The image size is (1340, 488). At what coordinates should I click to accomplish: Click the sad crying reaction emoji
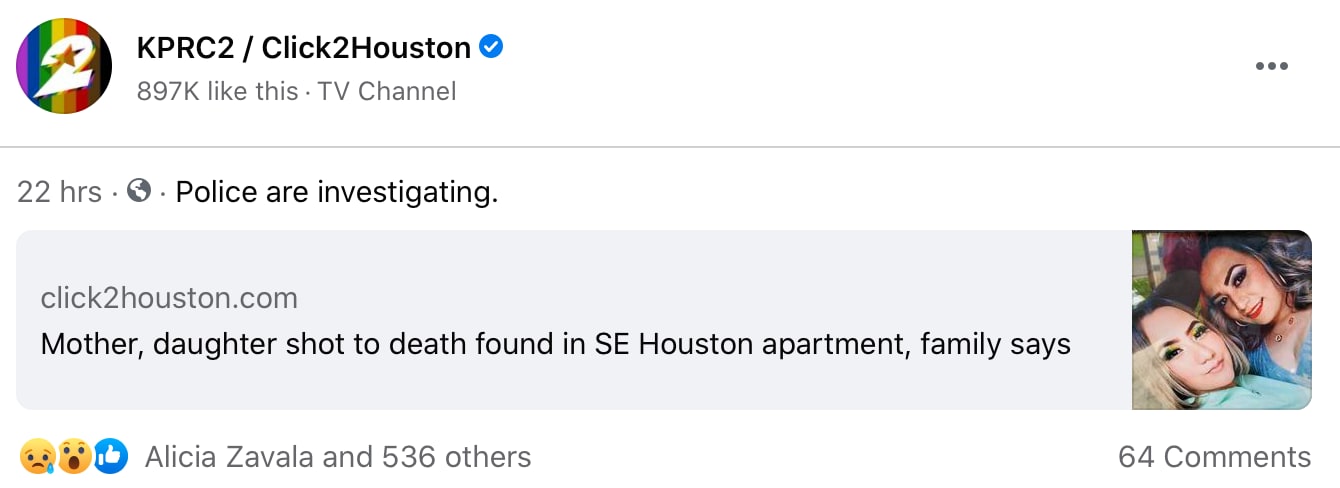pos(36,457)
